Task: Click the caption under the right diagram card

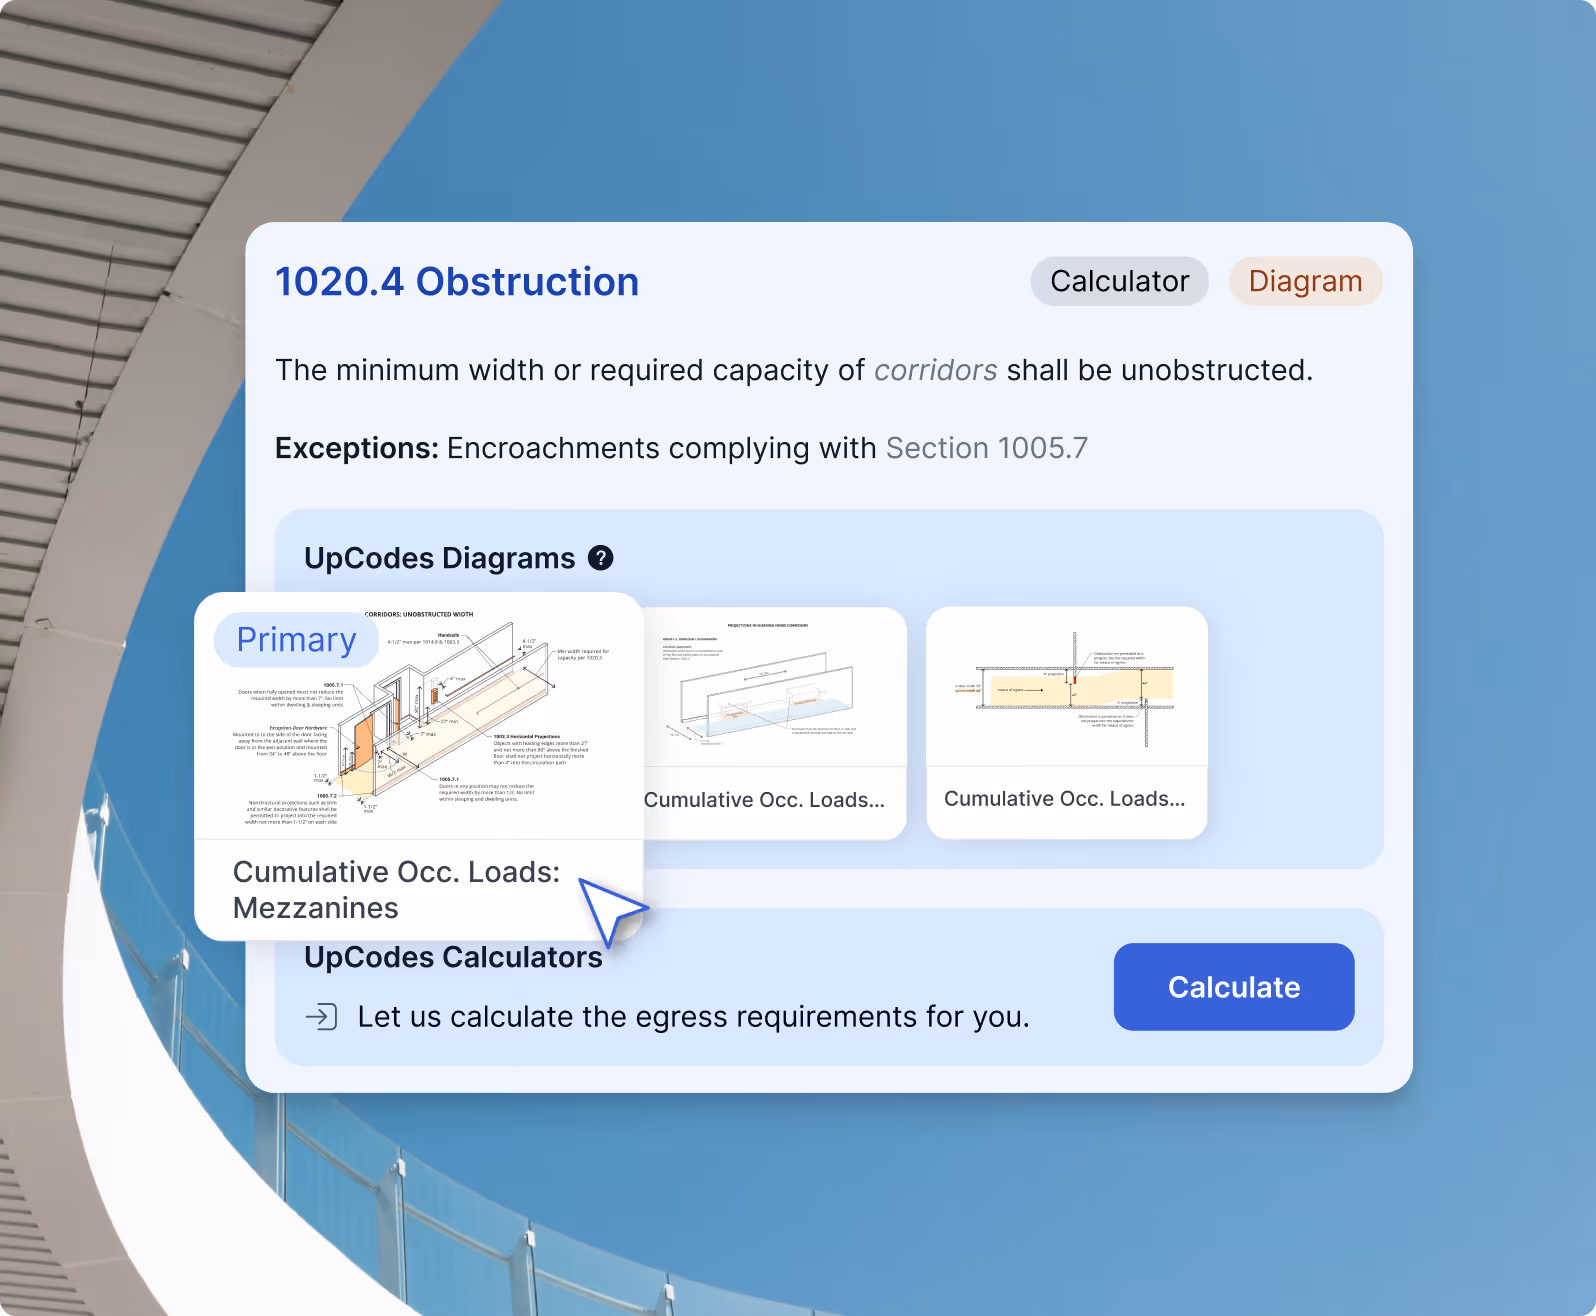Action: point(1064,799)
